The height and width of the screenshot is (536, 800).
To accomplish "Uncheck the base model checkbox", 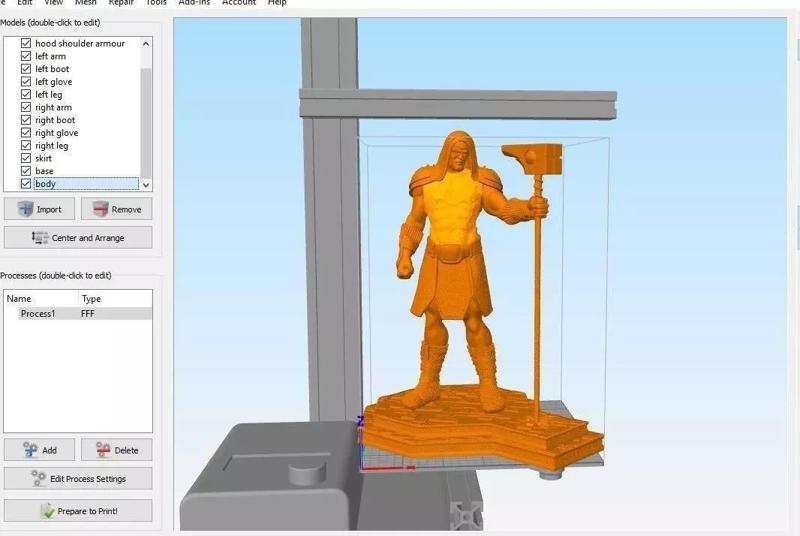I will coord(26,171).
